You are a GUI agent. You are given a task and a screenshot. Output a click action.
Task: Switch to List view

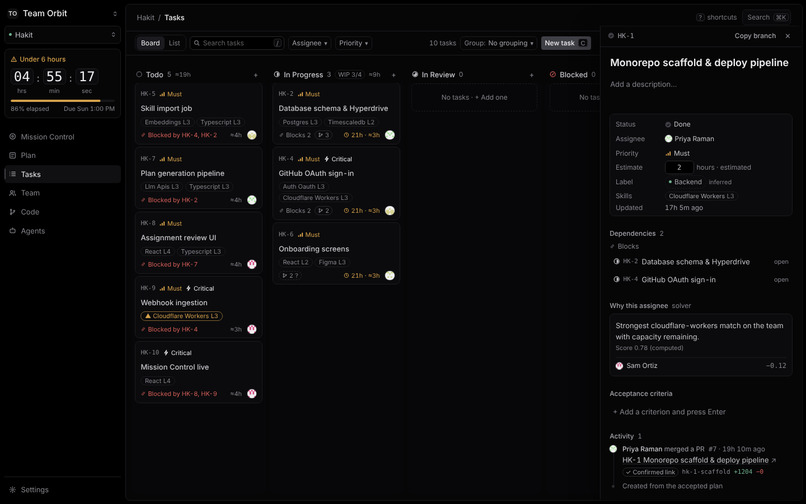pyautogui.click(x=174, y=43)
